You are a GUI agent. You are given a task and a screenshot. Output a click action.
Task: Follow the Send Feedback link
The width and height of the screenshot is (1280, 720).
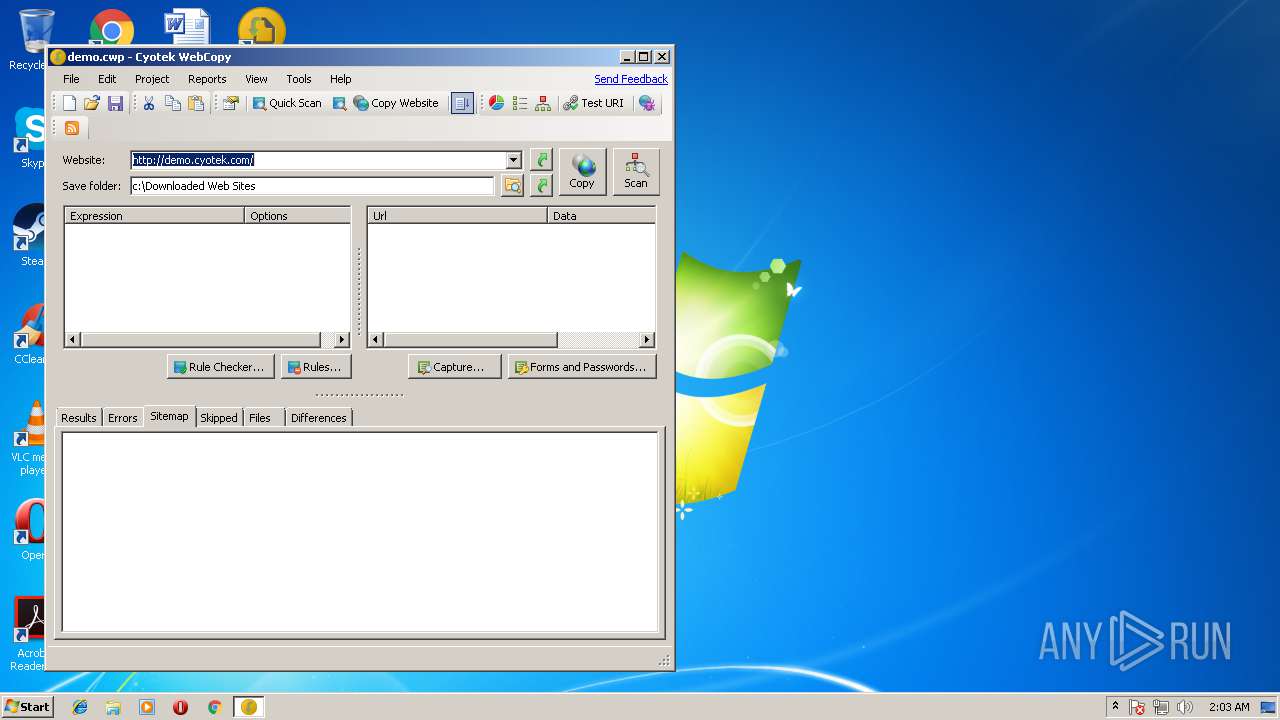[x=631, y=79]
